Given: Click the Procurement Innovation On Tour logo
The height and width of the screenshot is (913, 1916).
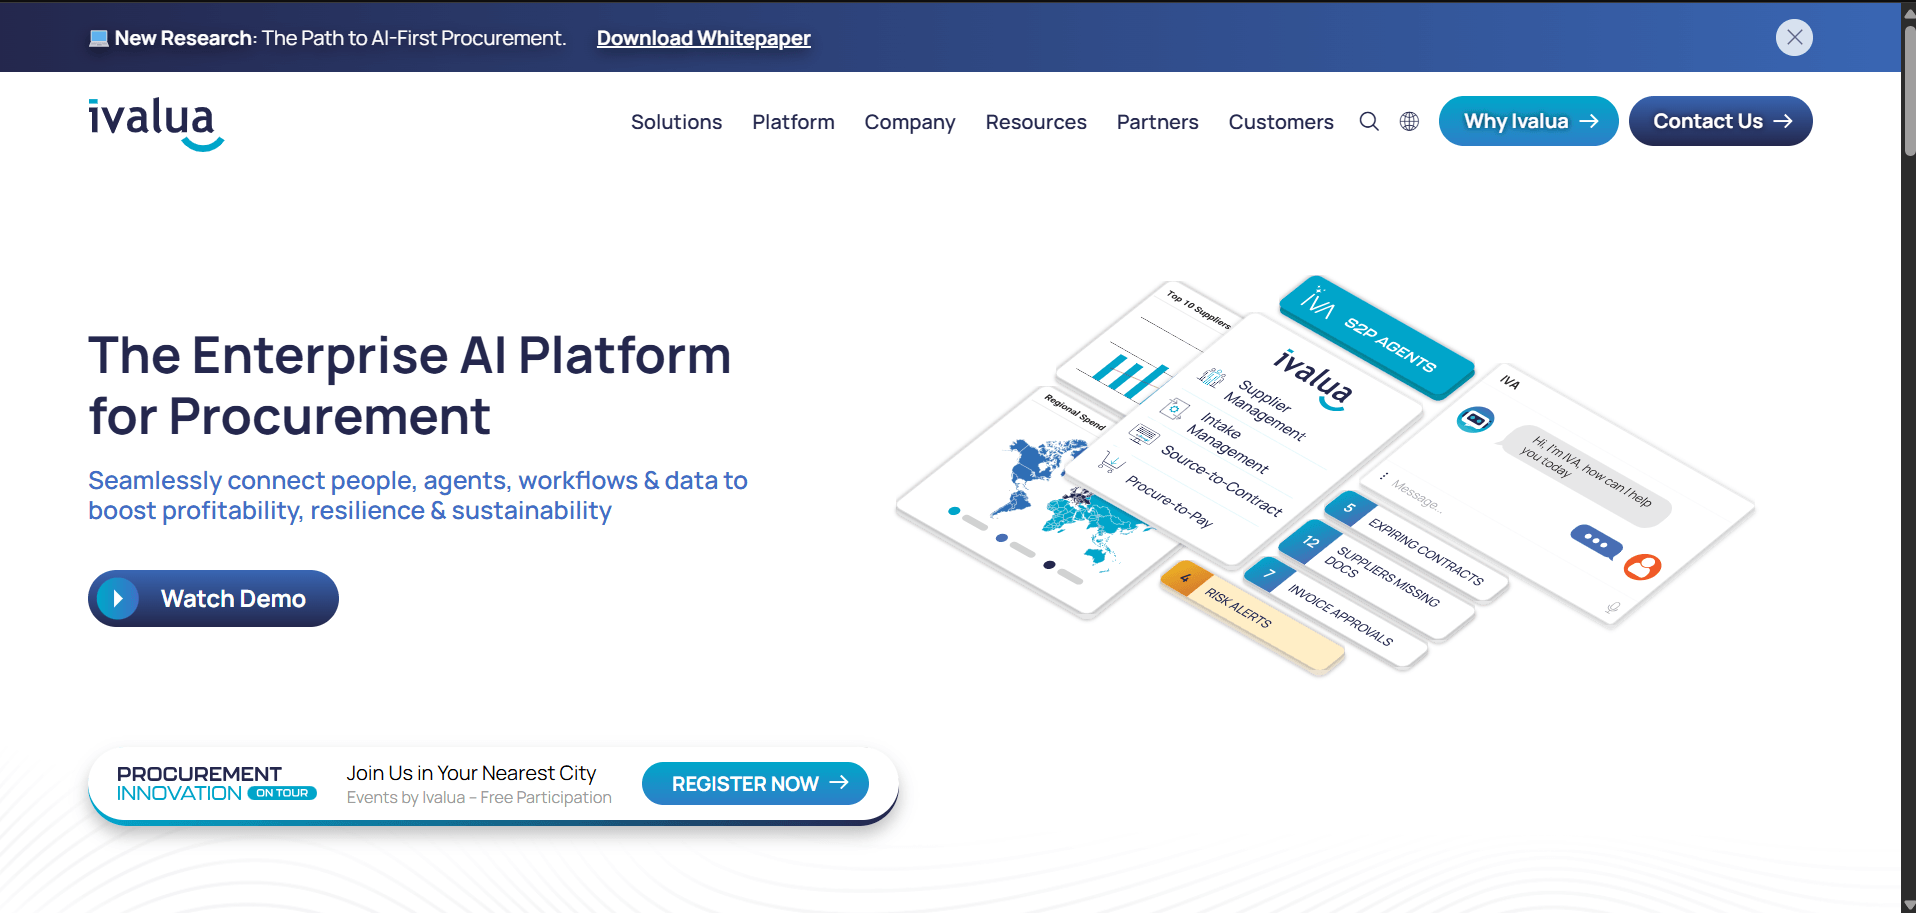Looking at the screenshot, I should [x=216, y=784].
